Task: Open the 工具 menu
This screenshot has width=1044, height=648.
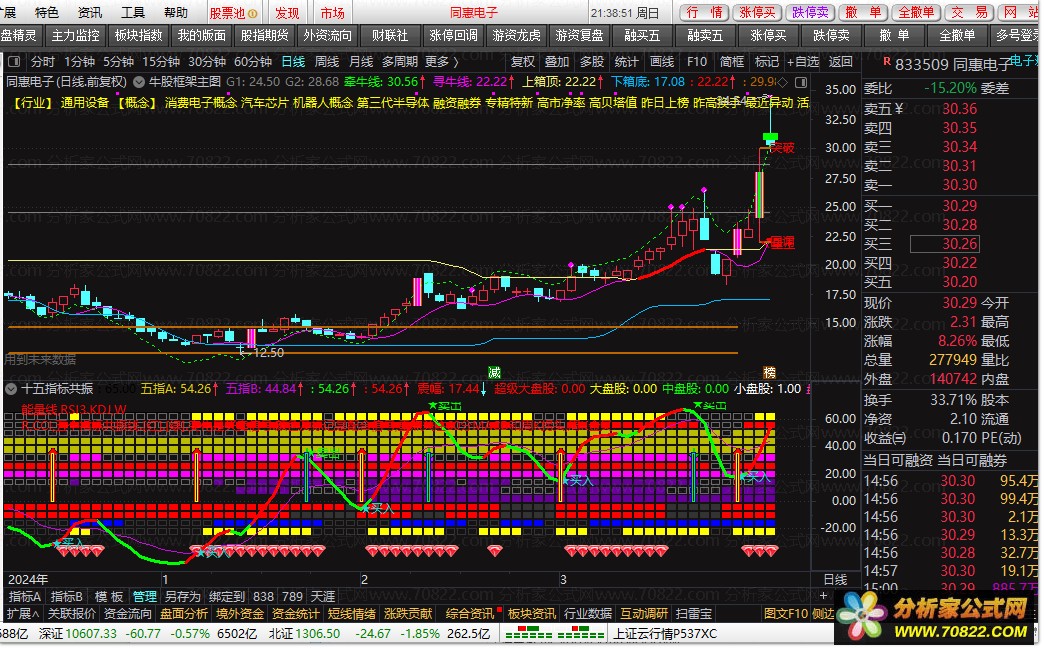Action: pos(133,13)
